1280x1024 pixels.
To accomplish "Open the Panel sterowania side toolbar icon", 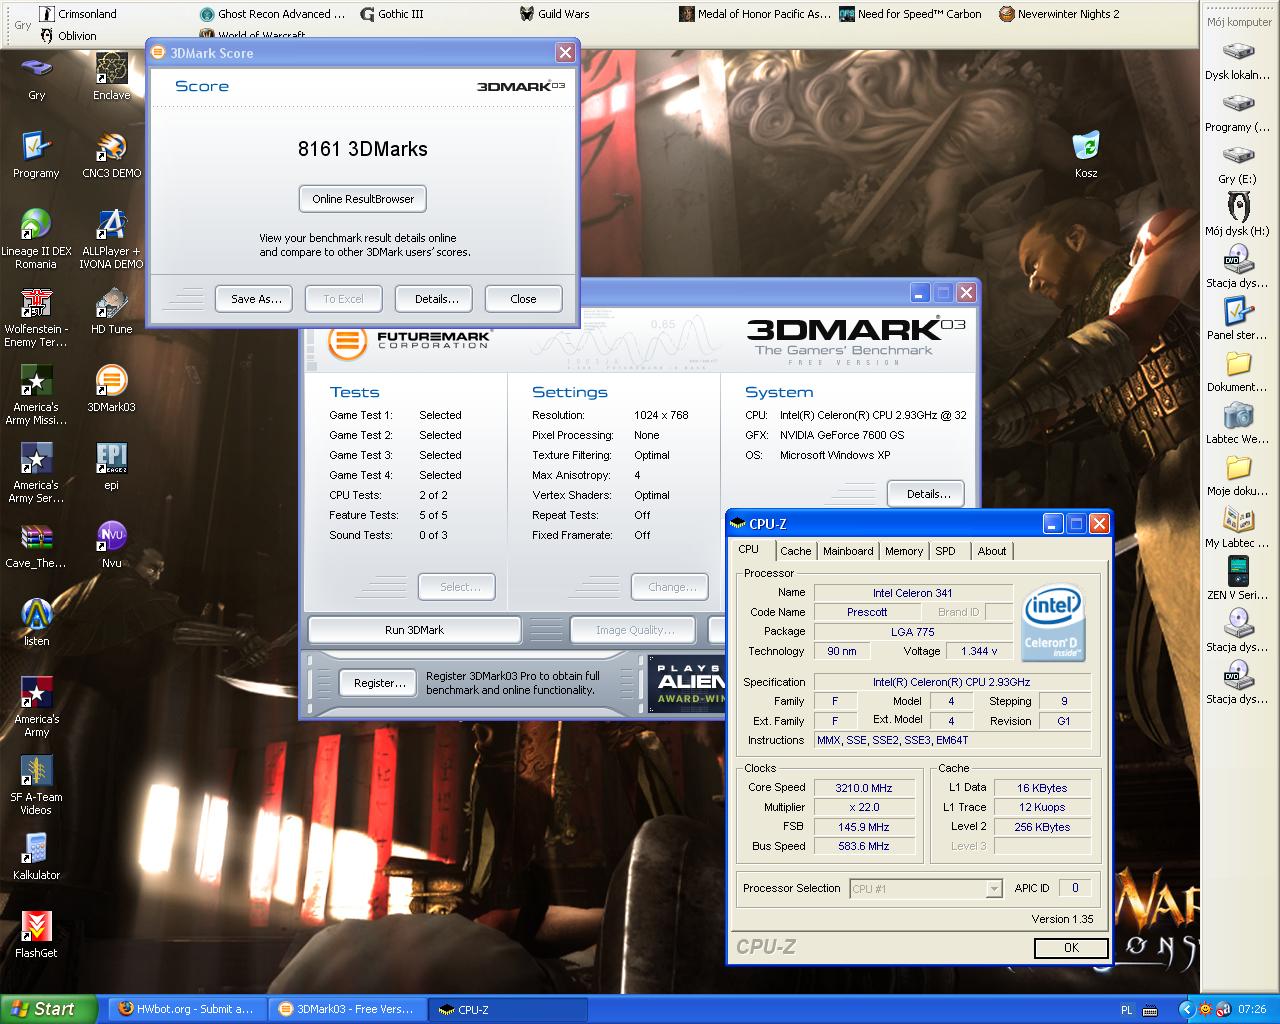I will [1238, 320].
